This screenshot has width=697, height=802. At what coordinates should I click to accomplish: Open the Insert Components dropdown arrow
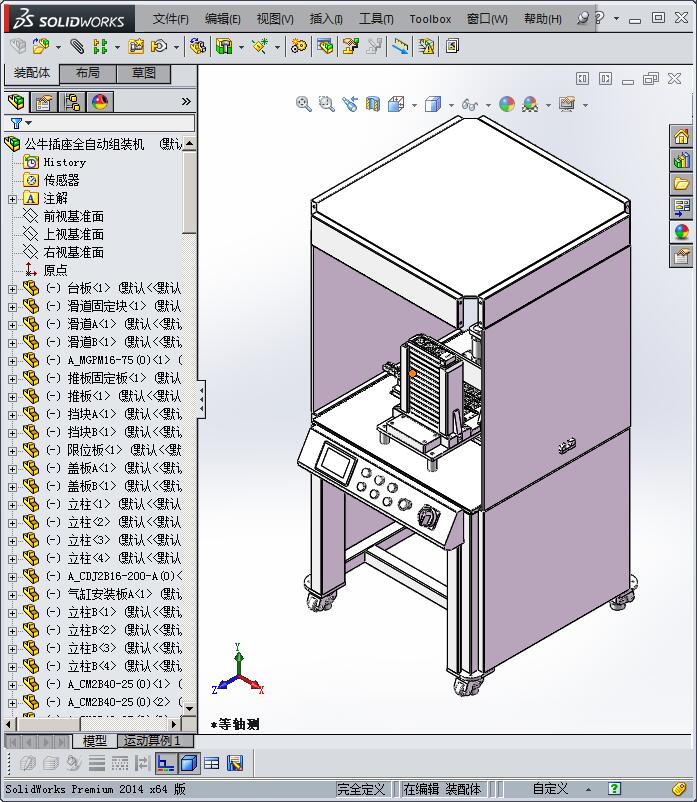(58, 47)
